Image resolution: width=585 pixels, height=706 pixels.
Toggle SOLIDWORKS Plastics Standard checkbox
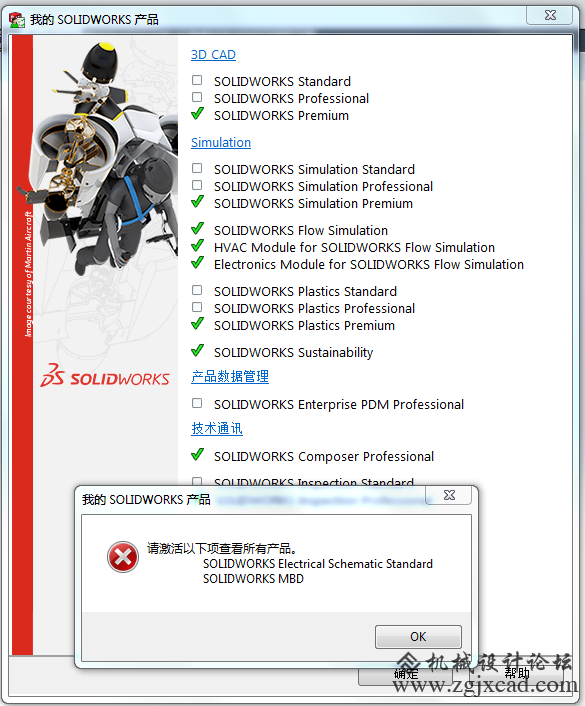coord(197,290)
